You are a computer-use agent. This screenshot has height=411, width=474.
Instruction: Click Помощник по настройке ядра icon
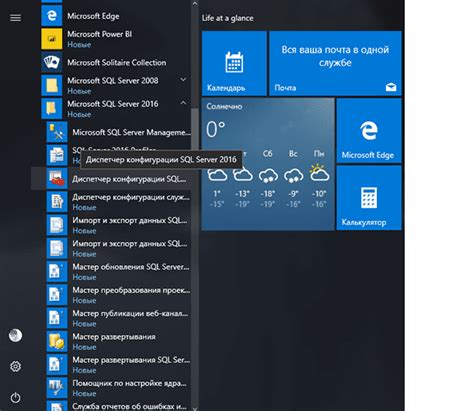(57, 388)
